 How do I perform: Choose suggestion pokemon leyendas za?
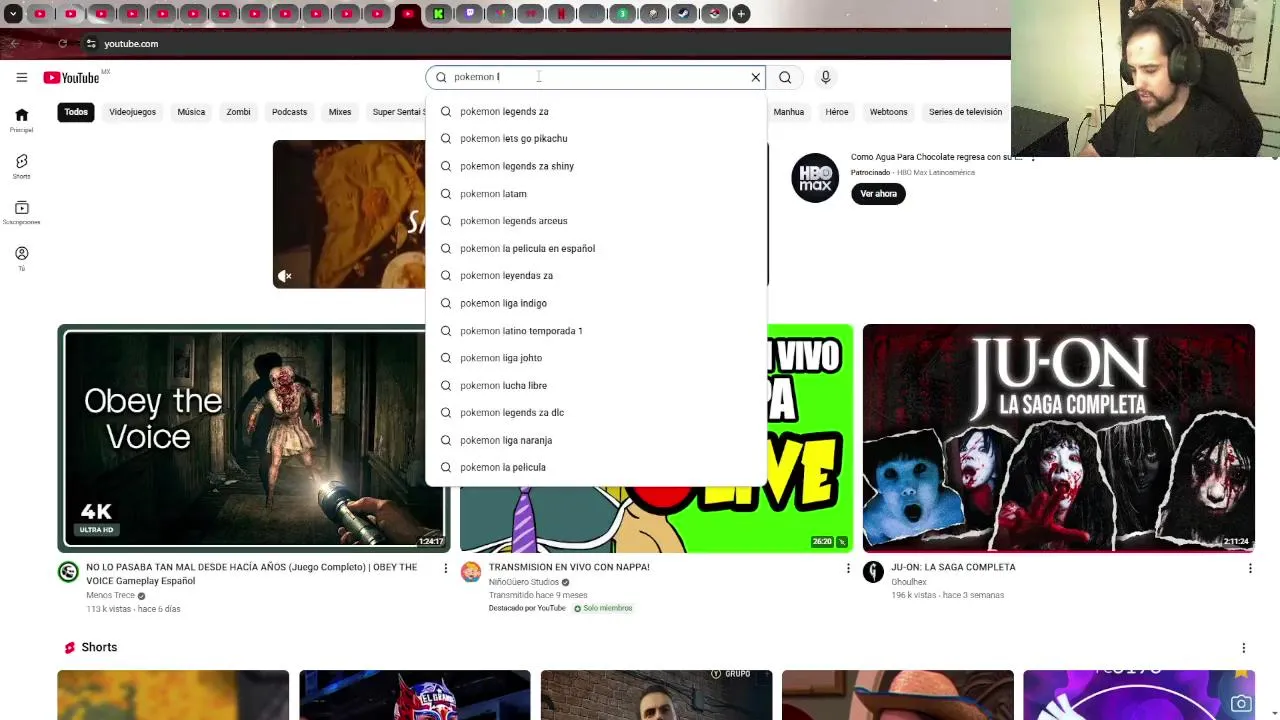tap(596, 276)
